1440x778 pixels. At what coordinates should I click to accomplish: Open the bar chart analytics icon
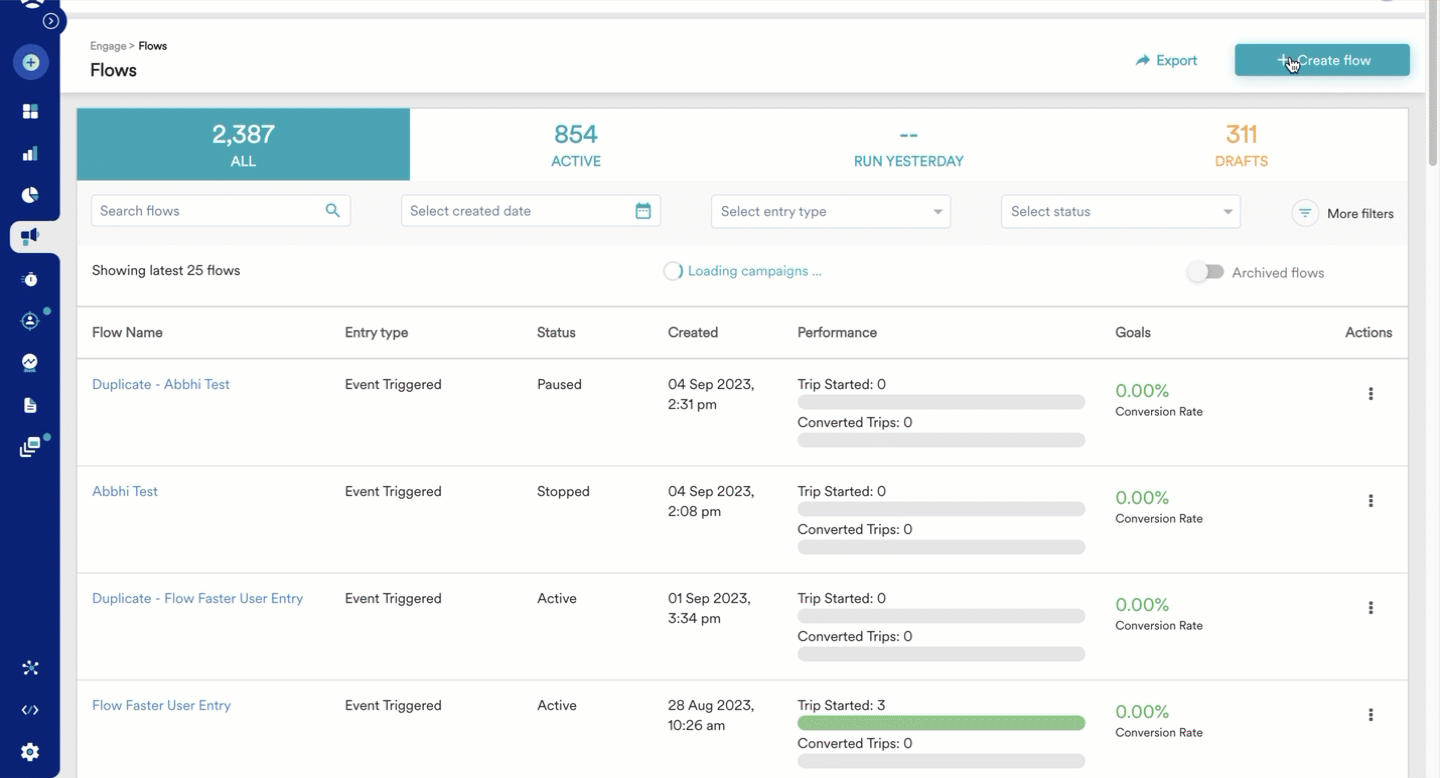point(30,152)
